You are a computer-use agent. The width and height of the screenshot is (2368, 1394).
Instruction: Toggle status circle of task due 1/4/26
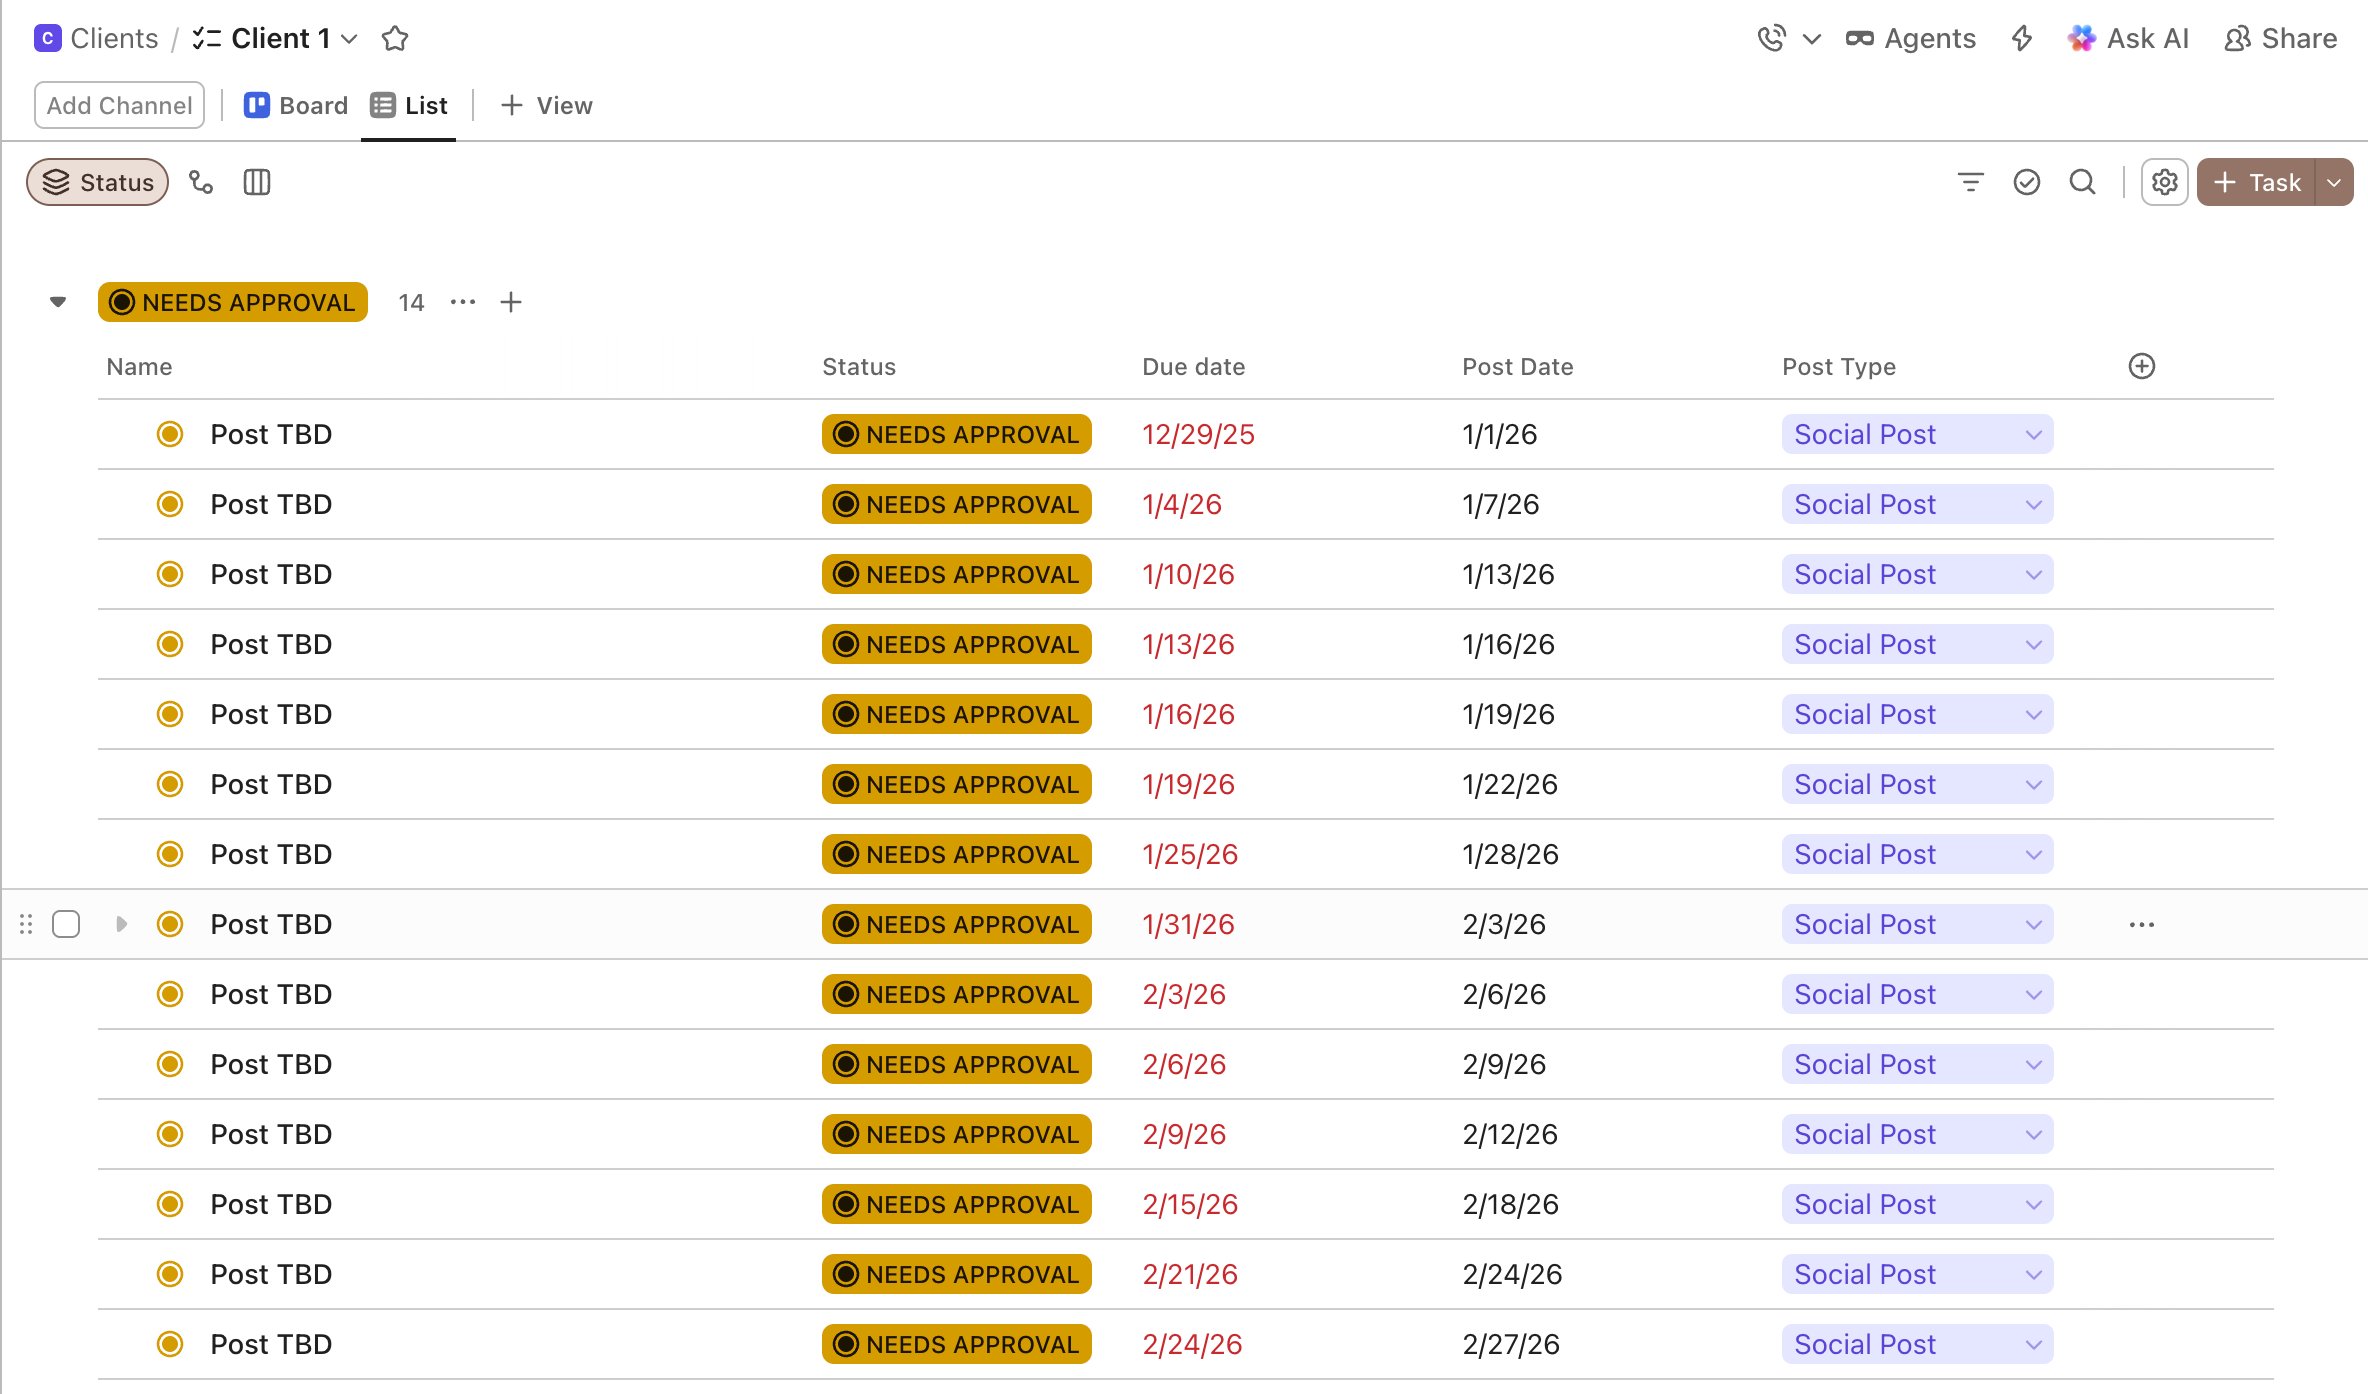[x=170, y=504]
